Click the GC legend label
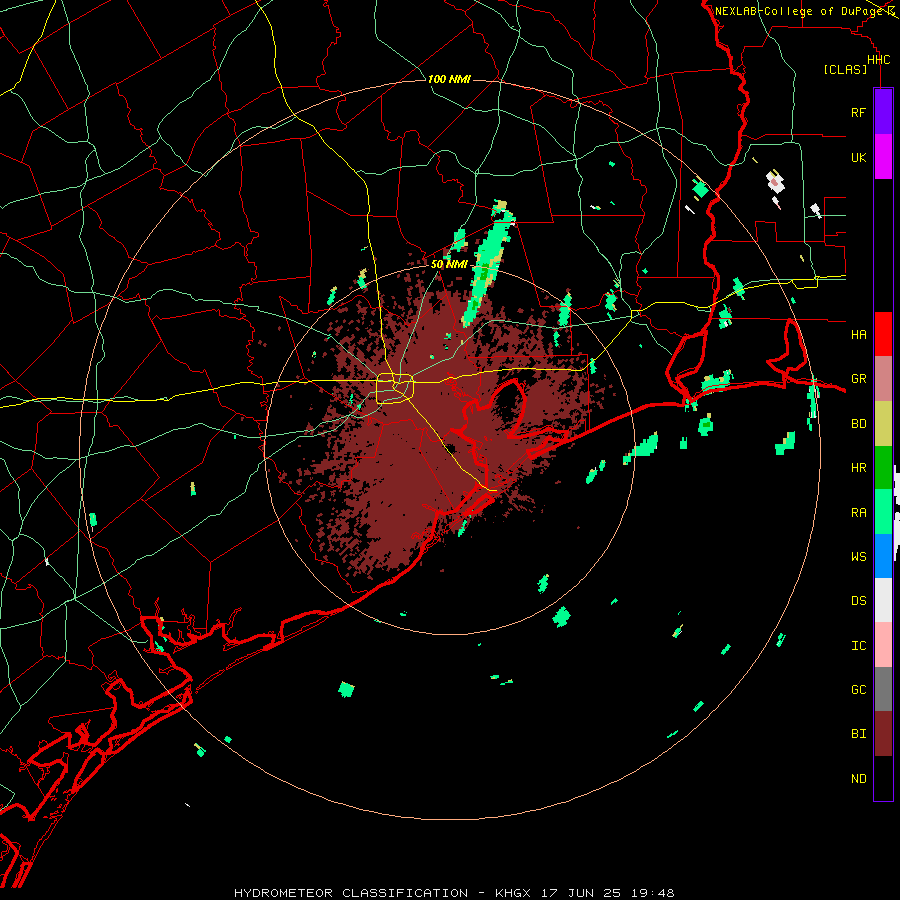This screenshot has width=900, height=900. click(x=858, y=690)
